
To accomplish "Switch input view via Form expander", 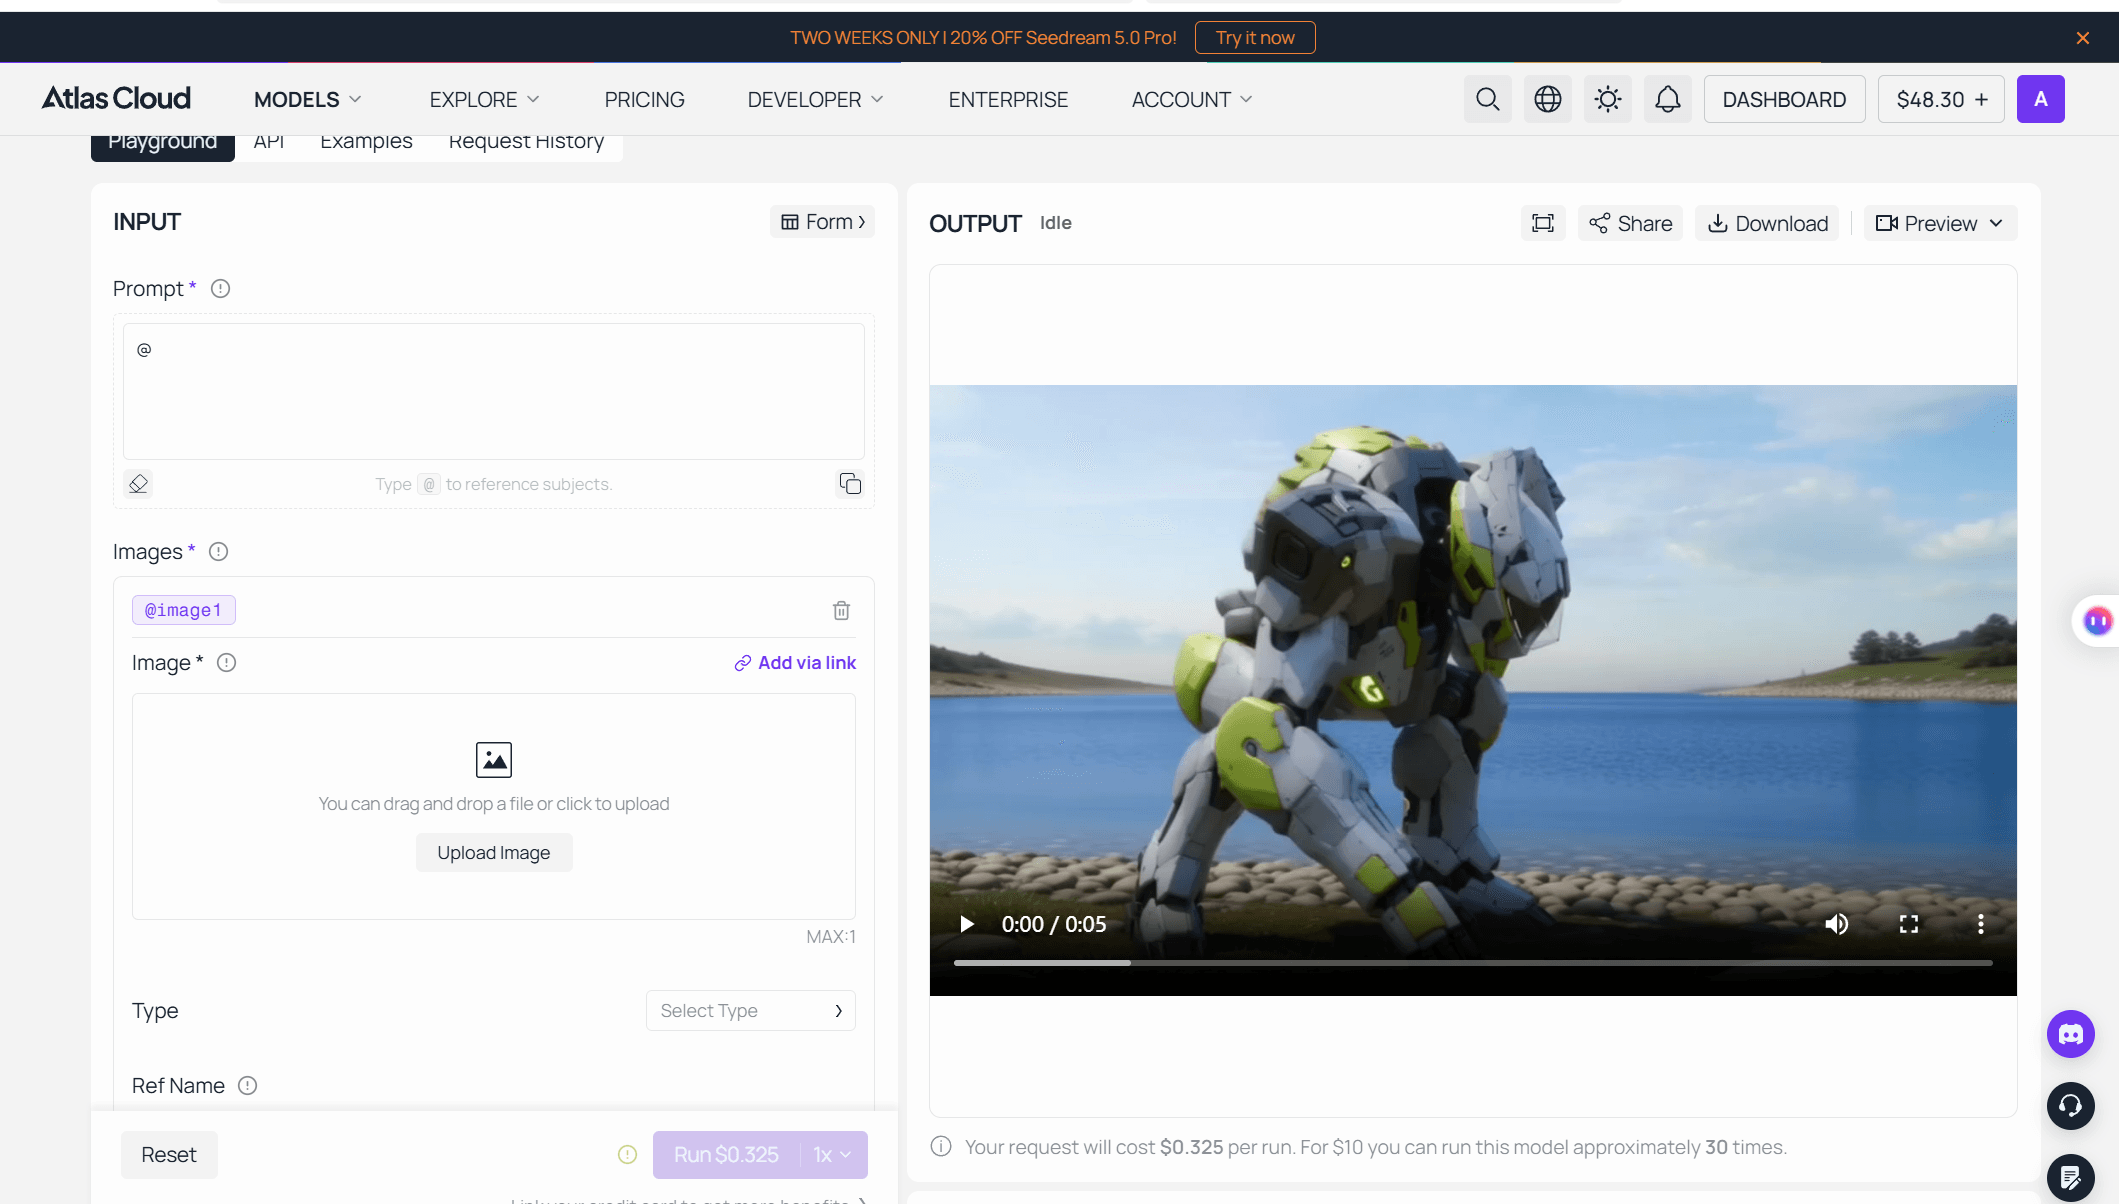I will (822, 222).
